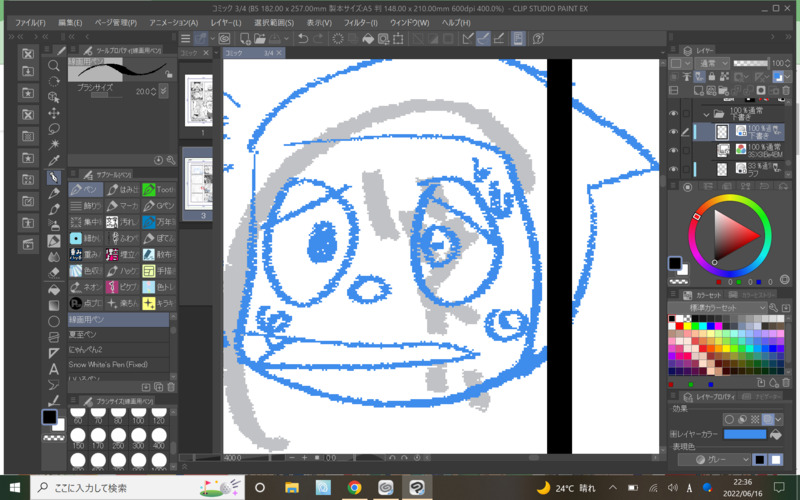Toggle Snap to Special Ruler in the command bar

pos(483,38)
